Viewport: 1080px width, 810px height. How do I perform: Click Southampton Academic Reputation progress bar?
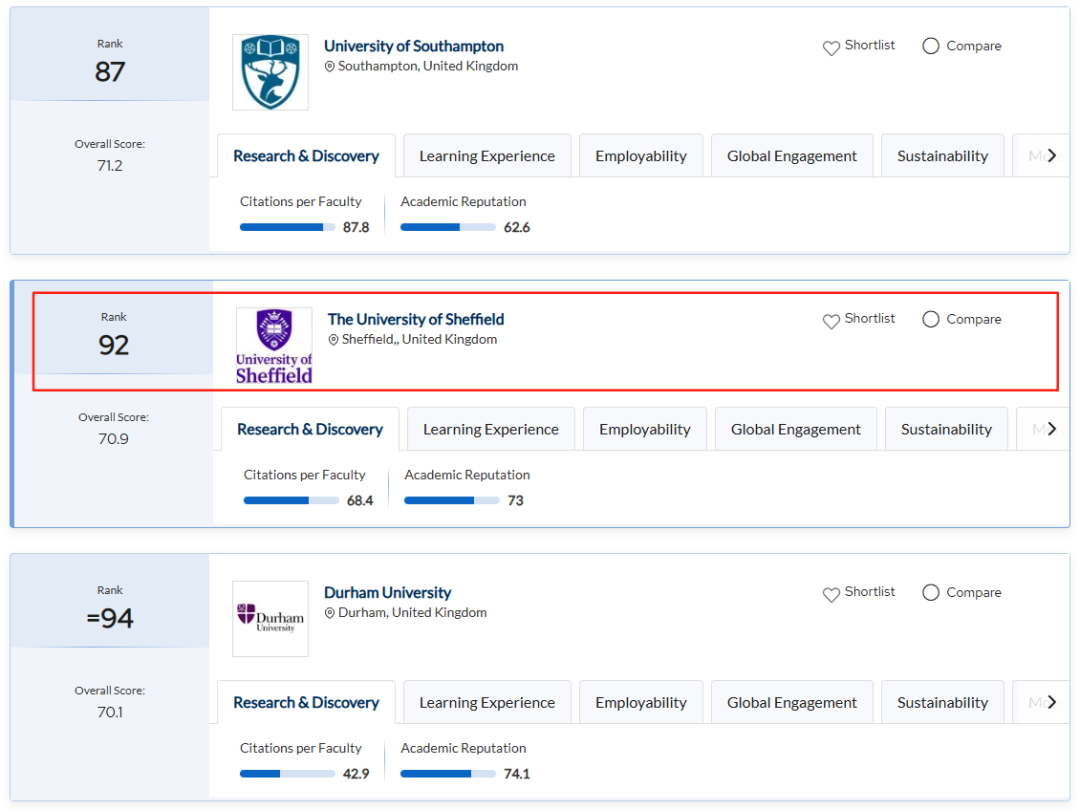click(x=448, y=227)
